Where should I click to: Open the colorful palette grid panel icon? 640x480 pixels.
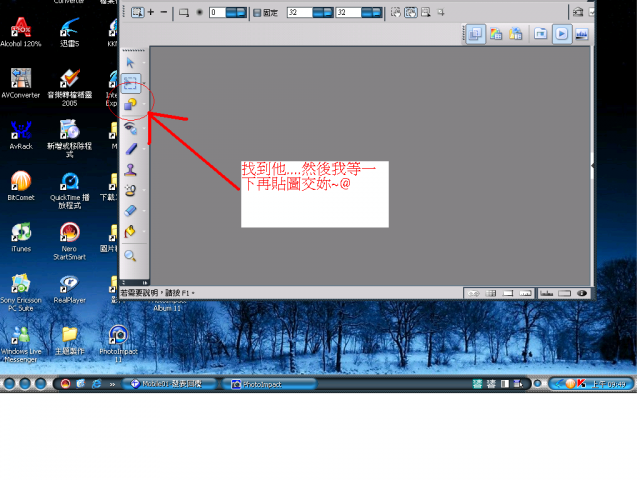[496, 34]
